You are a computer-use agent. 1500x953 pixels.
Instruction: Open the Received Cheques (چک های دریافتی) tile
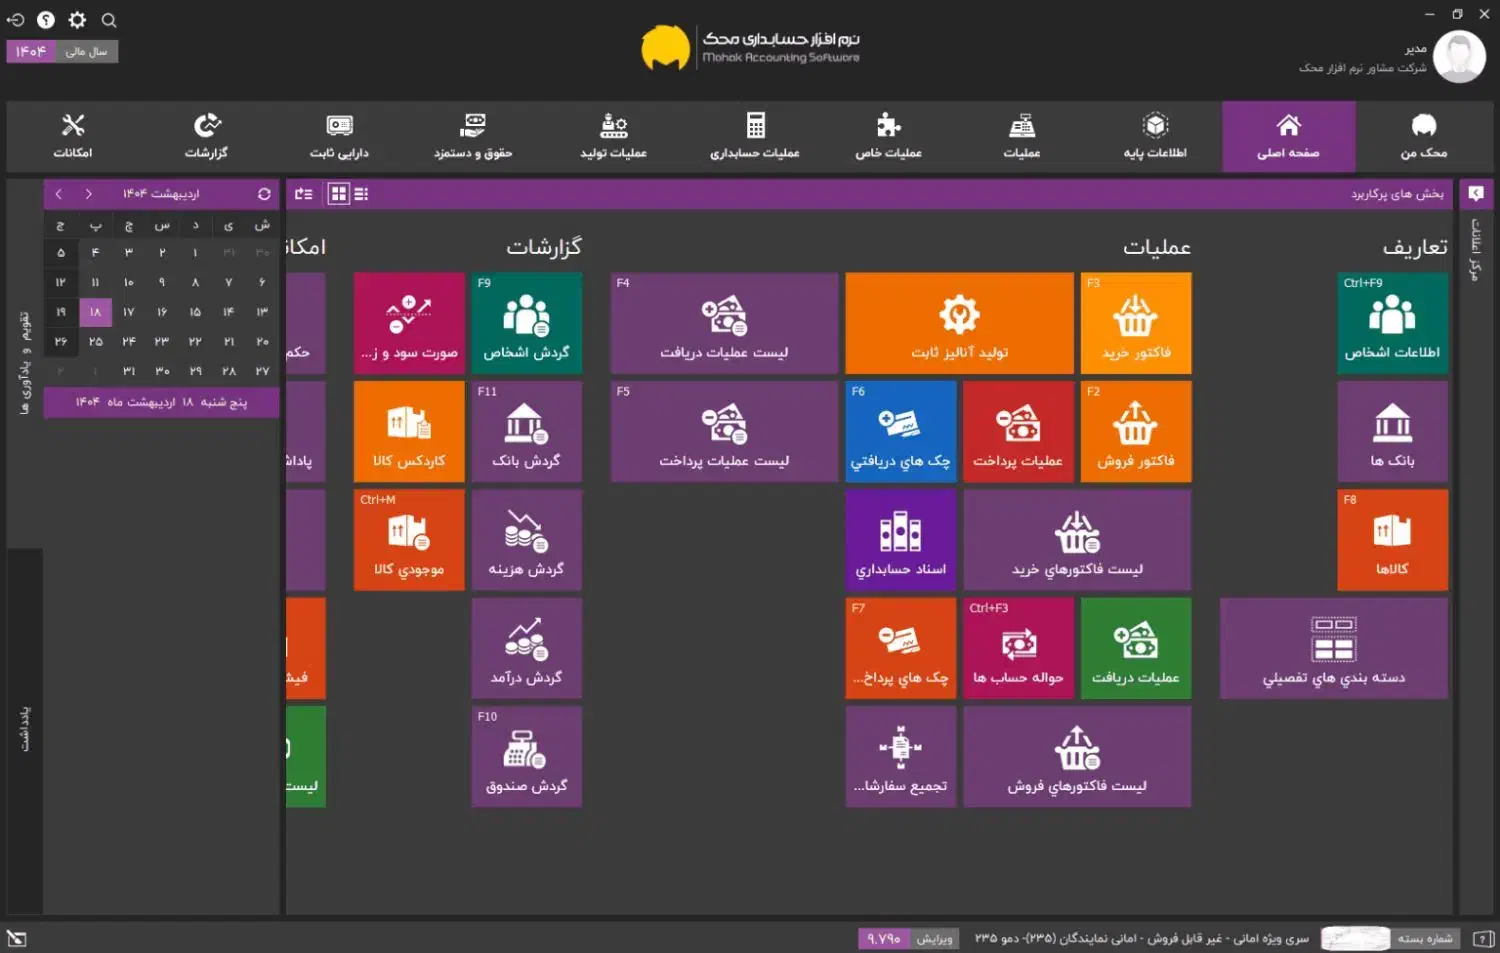900,431
